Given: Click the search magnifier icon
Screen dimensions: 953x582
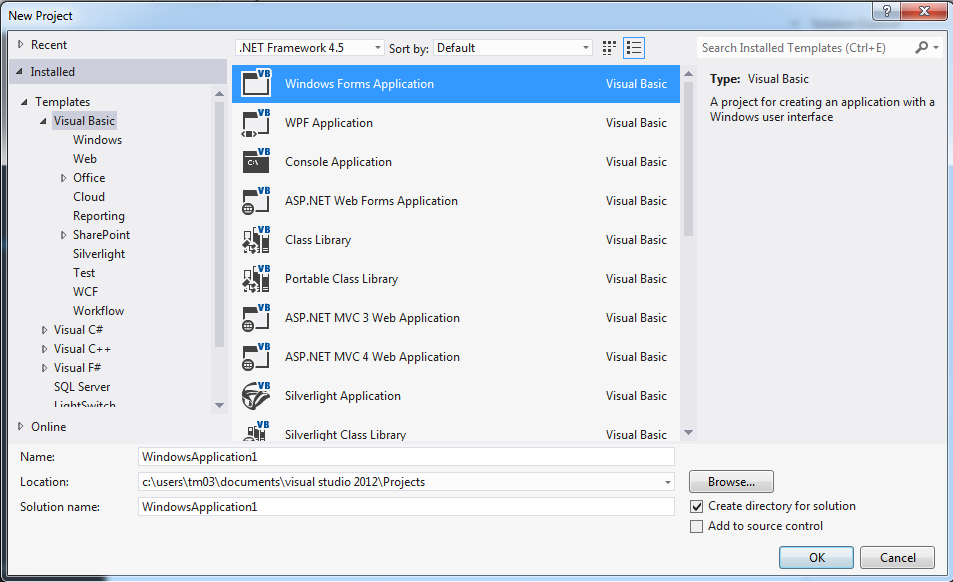Looking at the screenshot, I should [x=921, y=47].
